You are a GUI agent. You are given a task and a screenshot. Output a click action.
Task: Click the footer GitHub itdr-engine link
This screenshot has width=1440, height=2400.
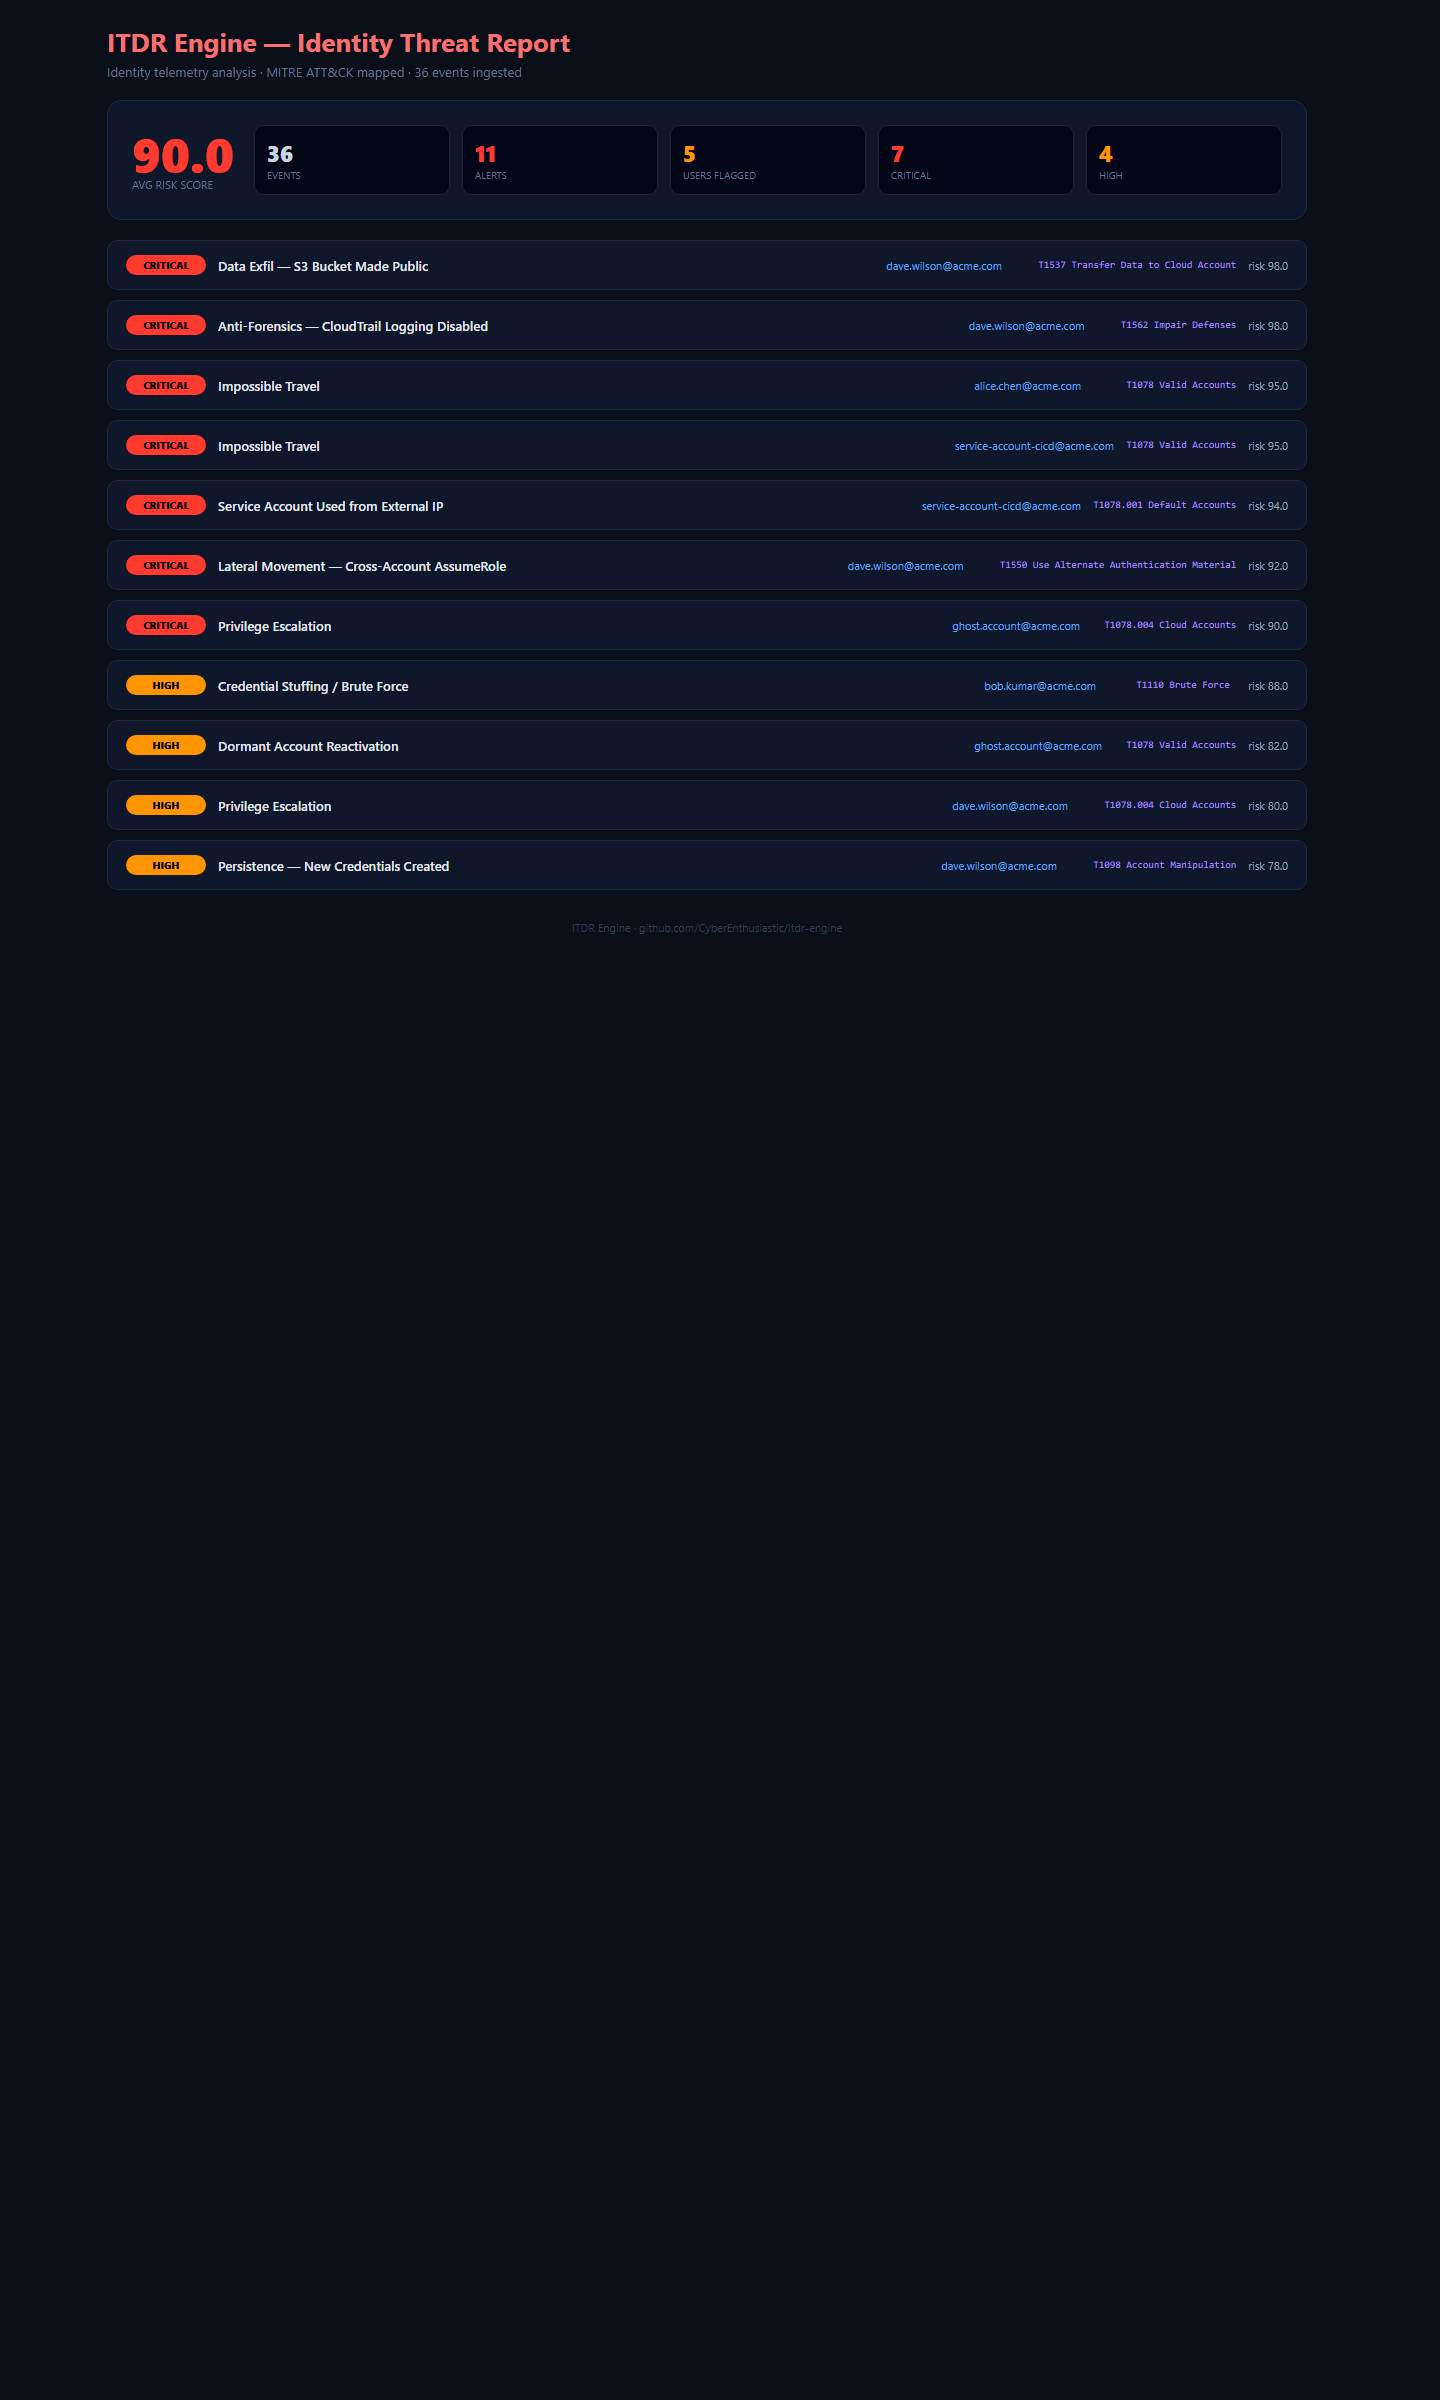740,929
